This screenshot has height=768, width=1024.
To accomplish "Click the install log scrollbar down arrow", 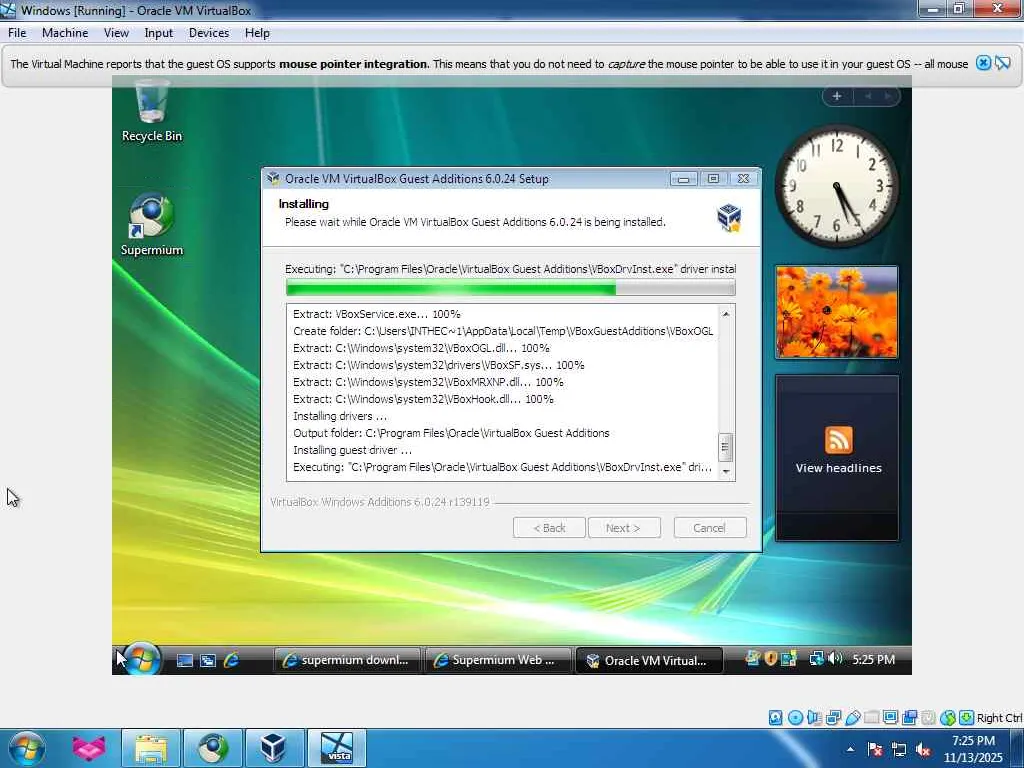I will [726, 471].
